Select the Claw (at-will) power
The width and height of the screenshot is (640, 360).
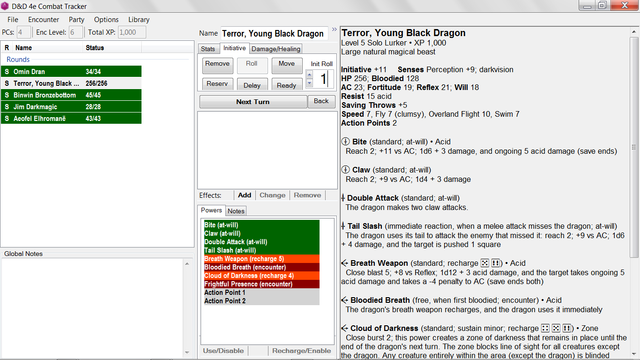click(262, 233)
